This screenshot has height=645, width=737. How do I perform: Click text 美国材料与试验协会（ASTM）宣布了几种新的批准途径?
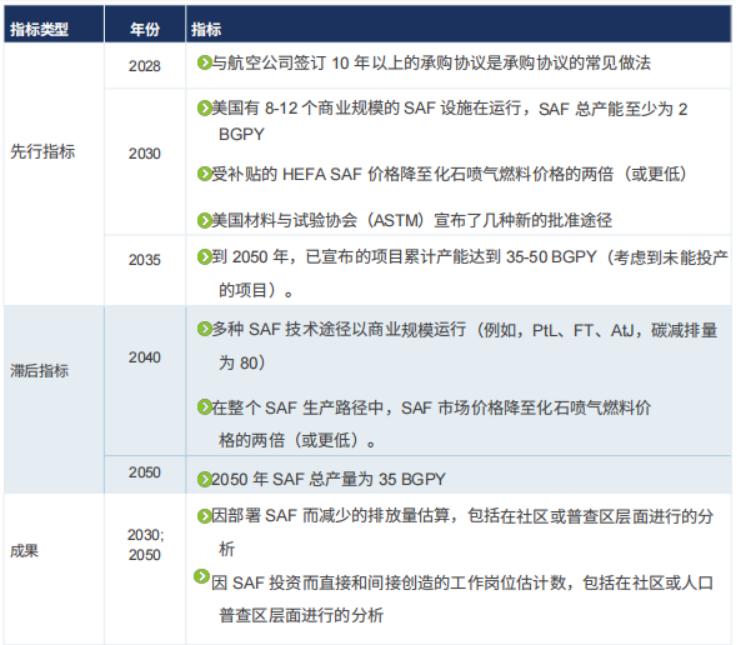point(412,220)
